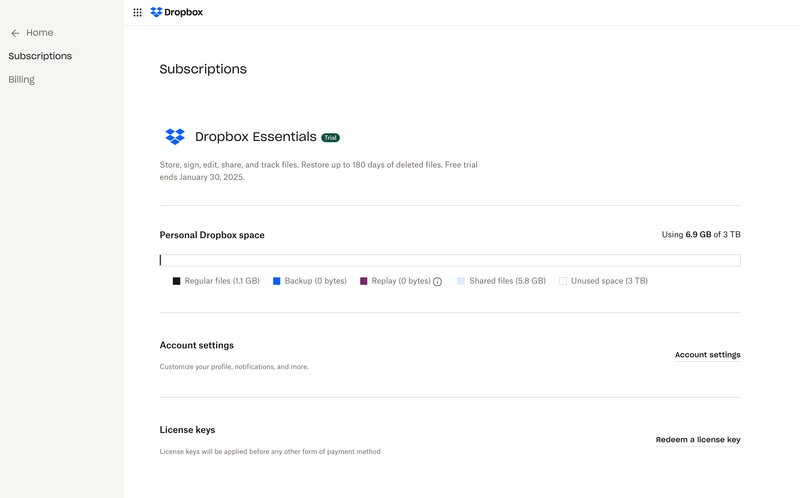
Task: Click the Dropbox Essentials box icon
Action: (175, 137)
